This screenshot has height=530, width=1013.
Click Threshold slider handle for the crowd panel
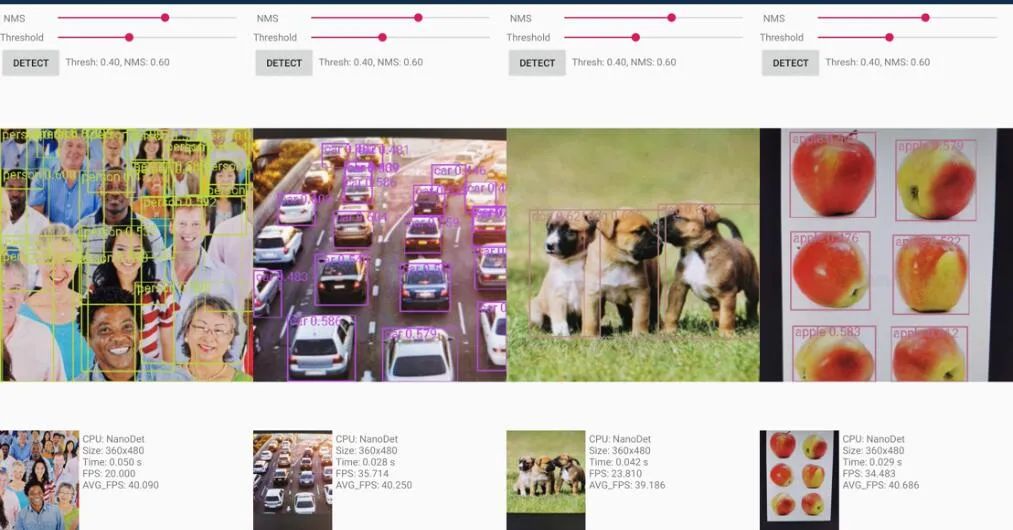pos(129,37)
